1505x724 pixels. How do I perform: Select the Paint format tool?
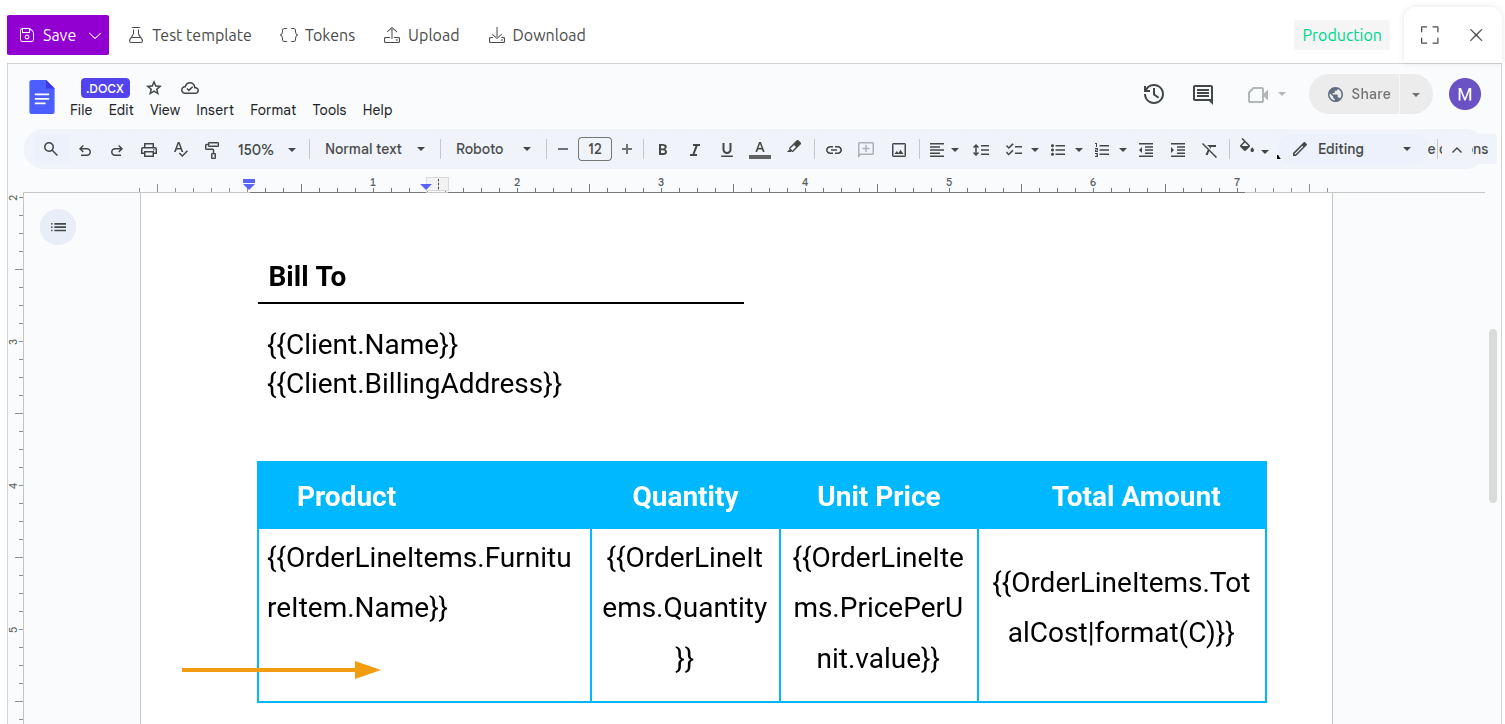tap(212, 148)
